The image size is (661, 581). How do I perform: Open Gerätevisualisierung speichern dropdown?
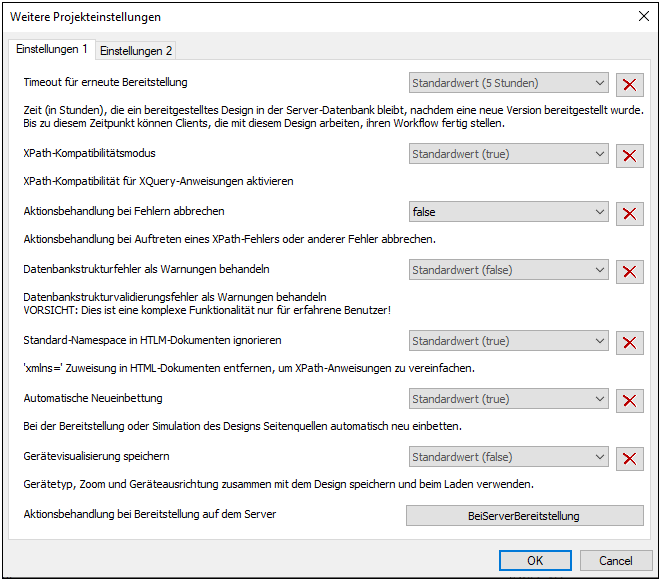[508, 457]
